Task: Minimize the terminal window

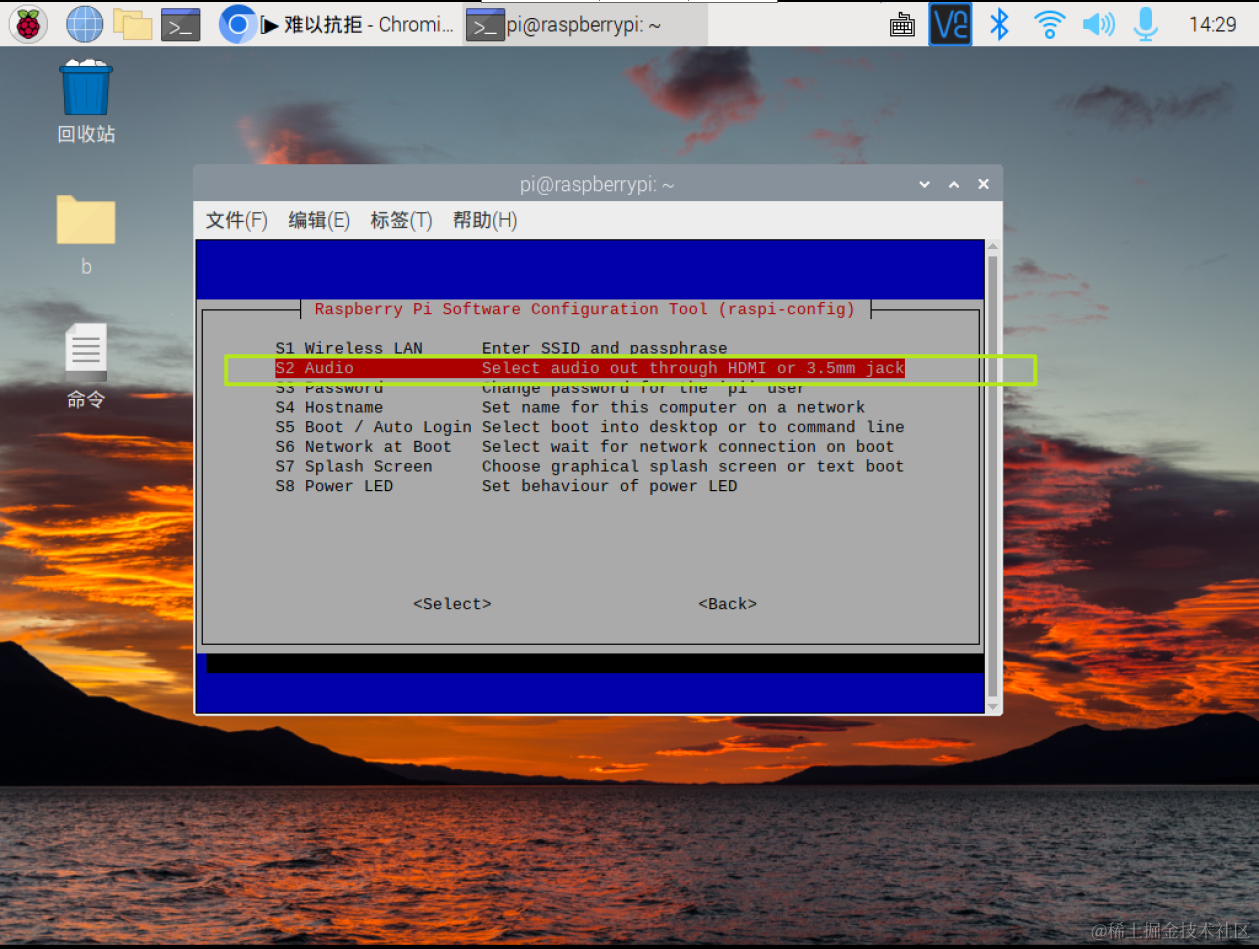Action: click(924, 185)
